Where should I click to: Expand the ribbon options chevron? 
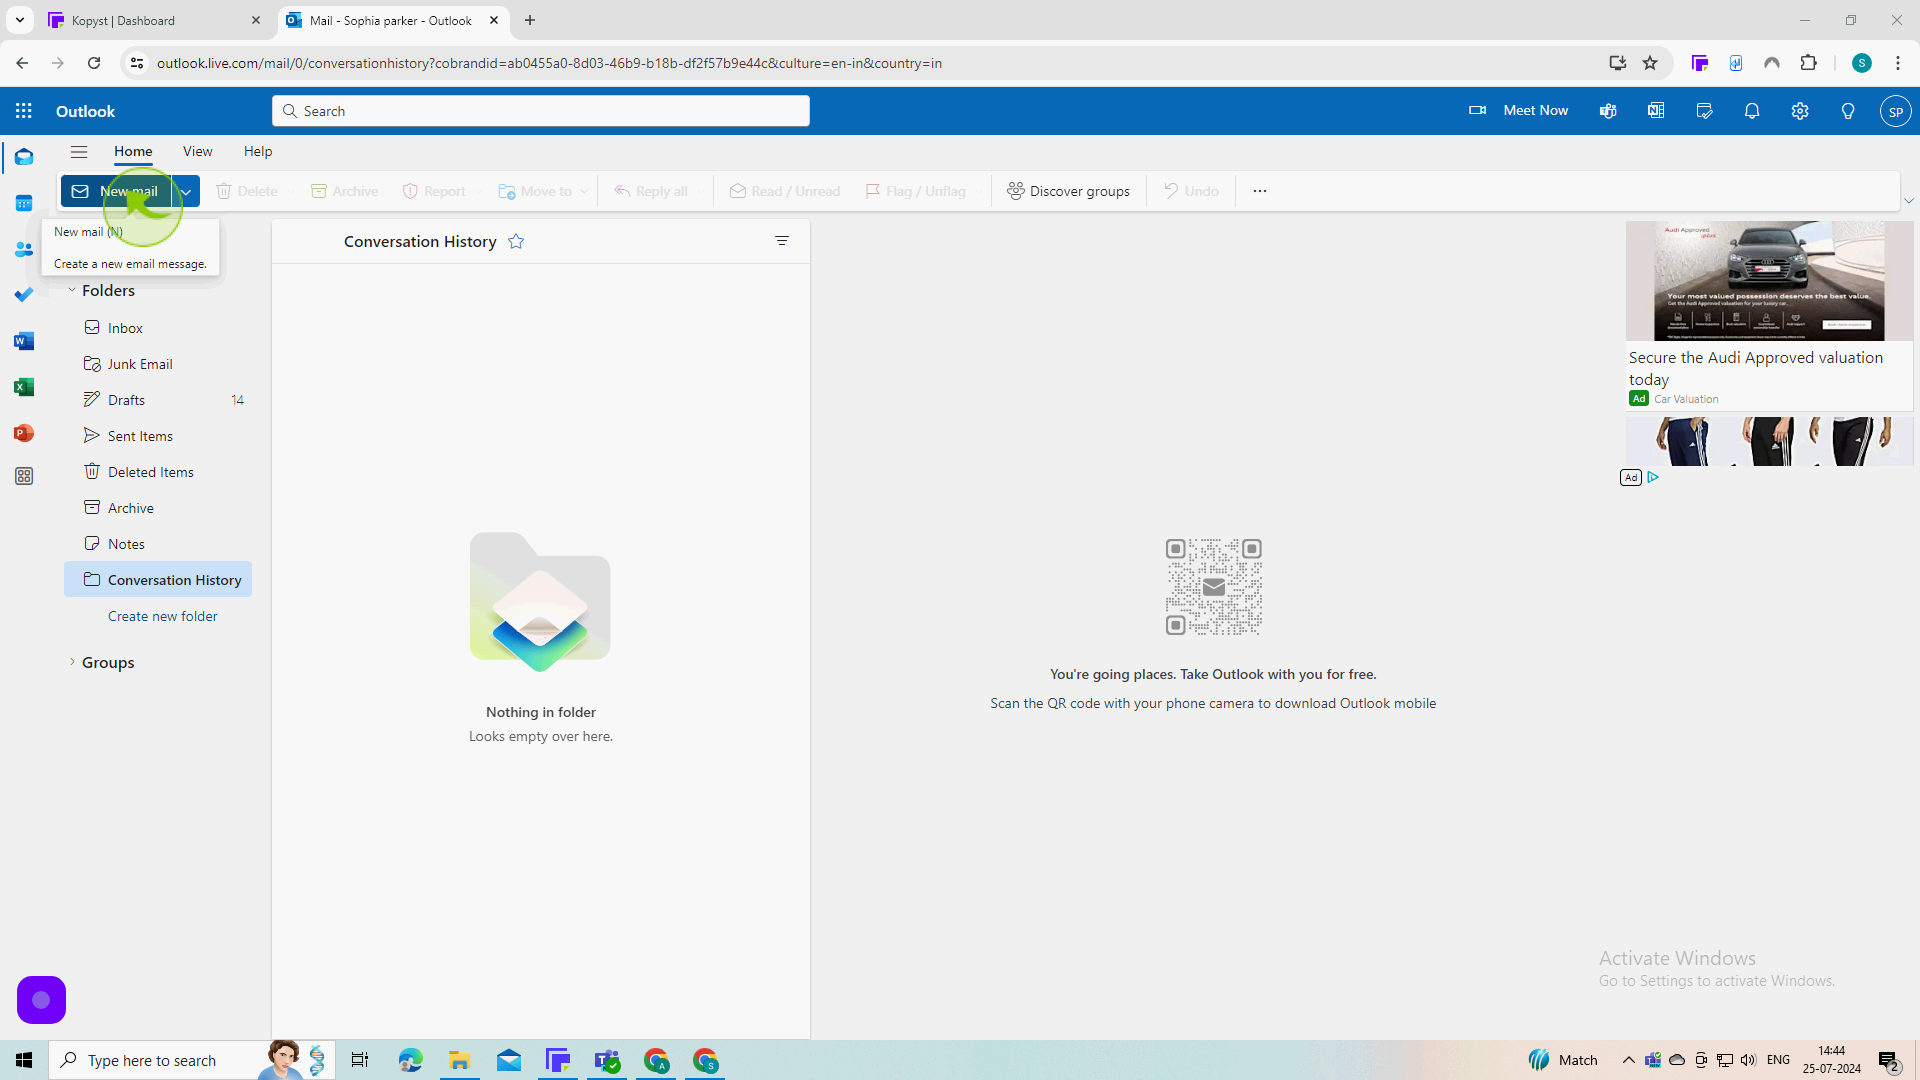1909,201
